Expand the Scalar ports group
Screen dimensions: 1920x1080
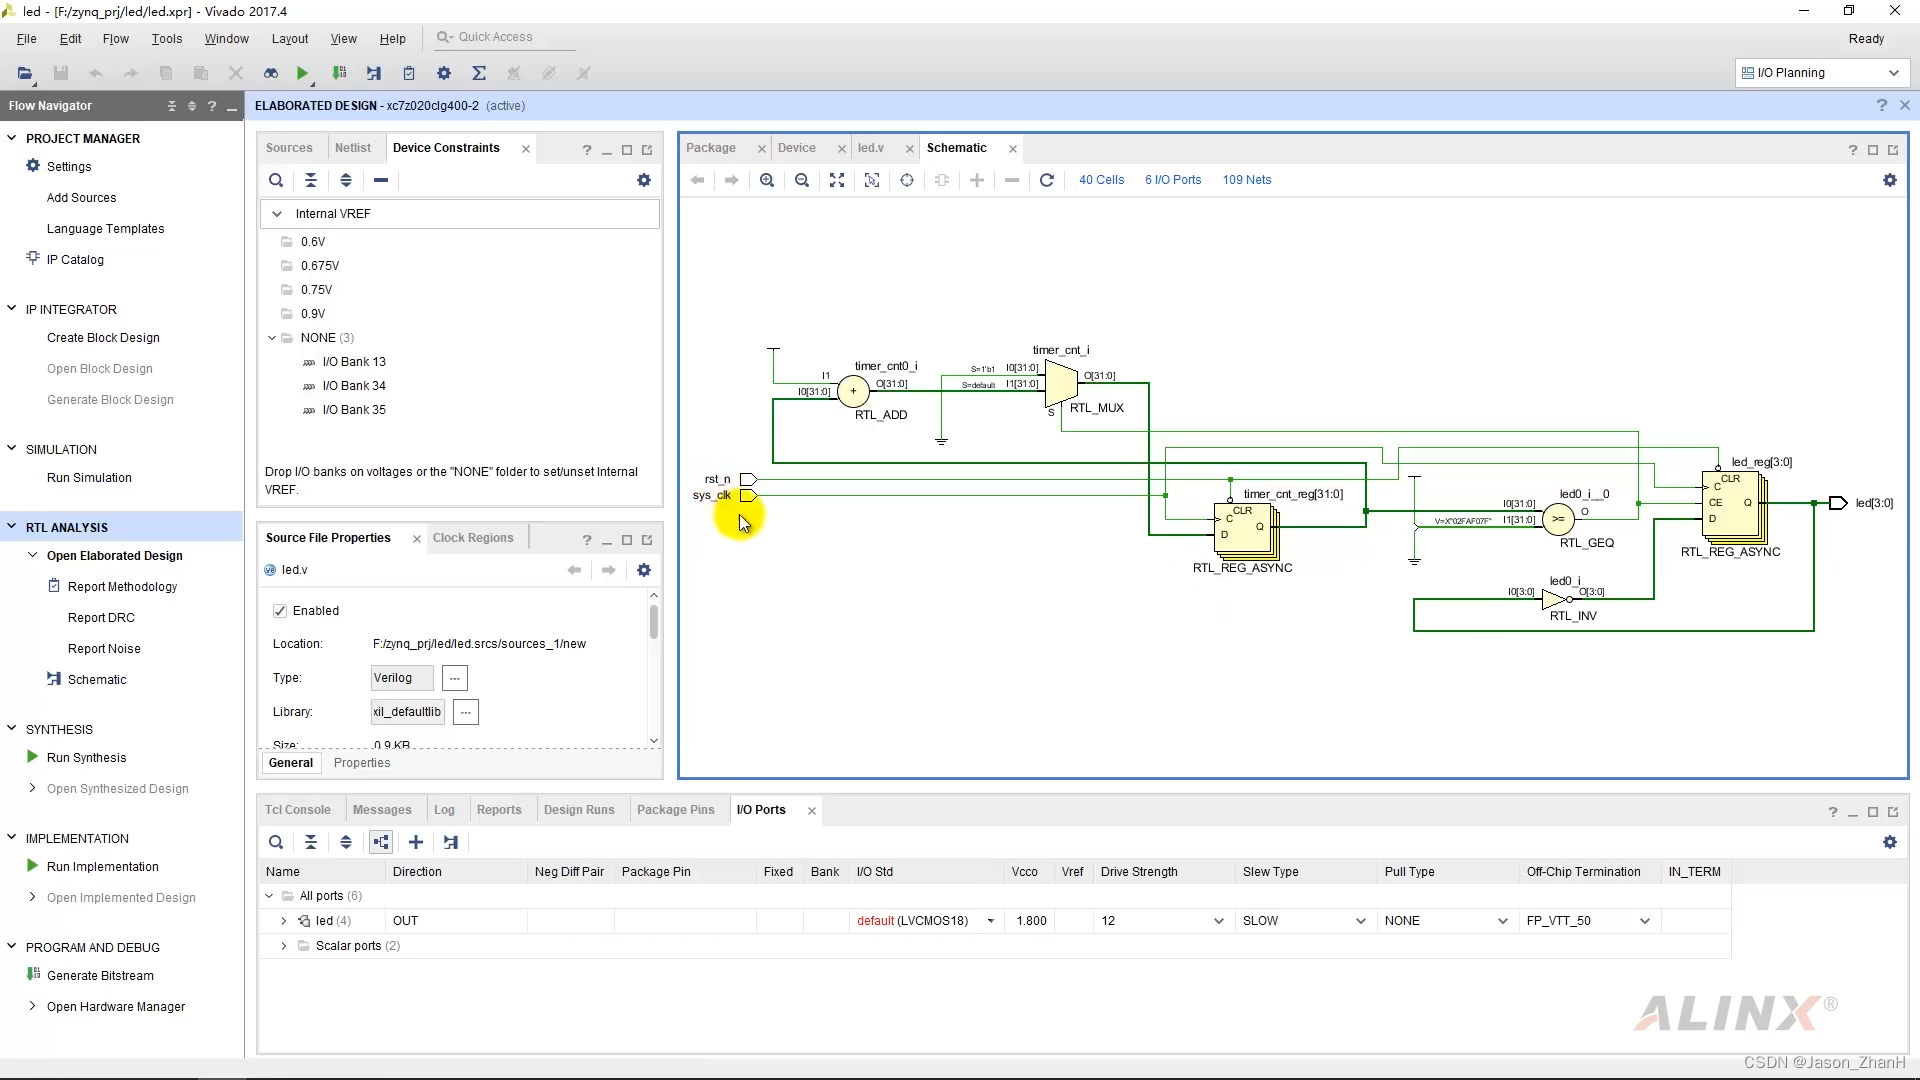click(x=284, y=946)
